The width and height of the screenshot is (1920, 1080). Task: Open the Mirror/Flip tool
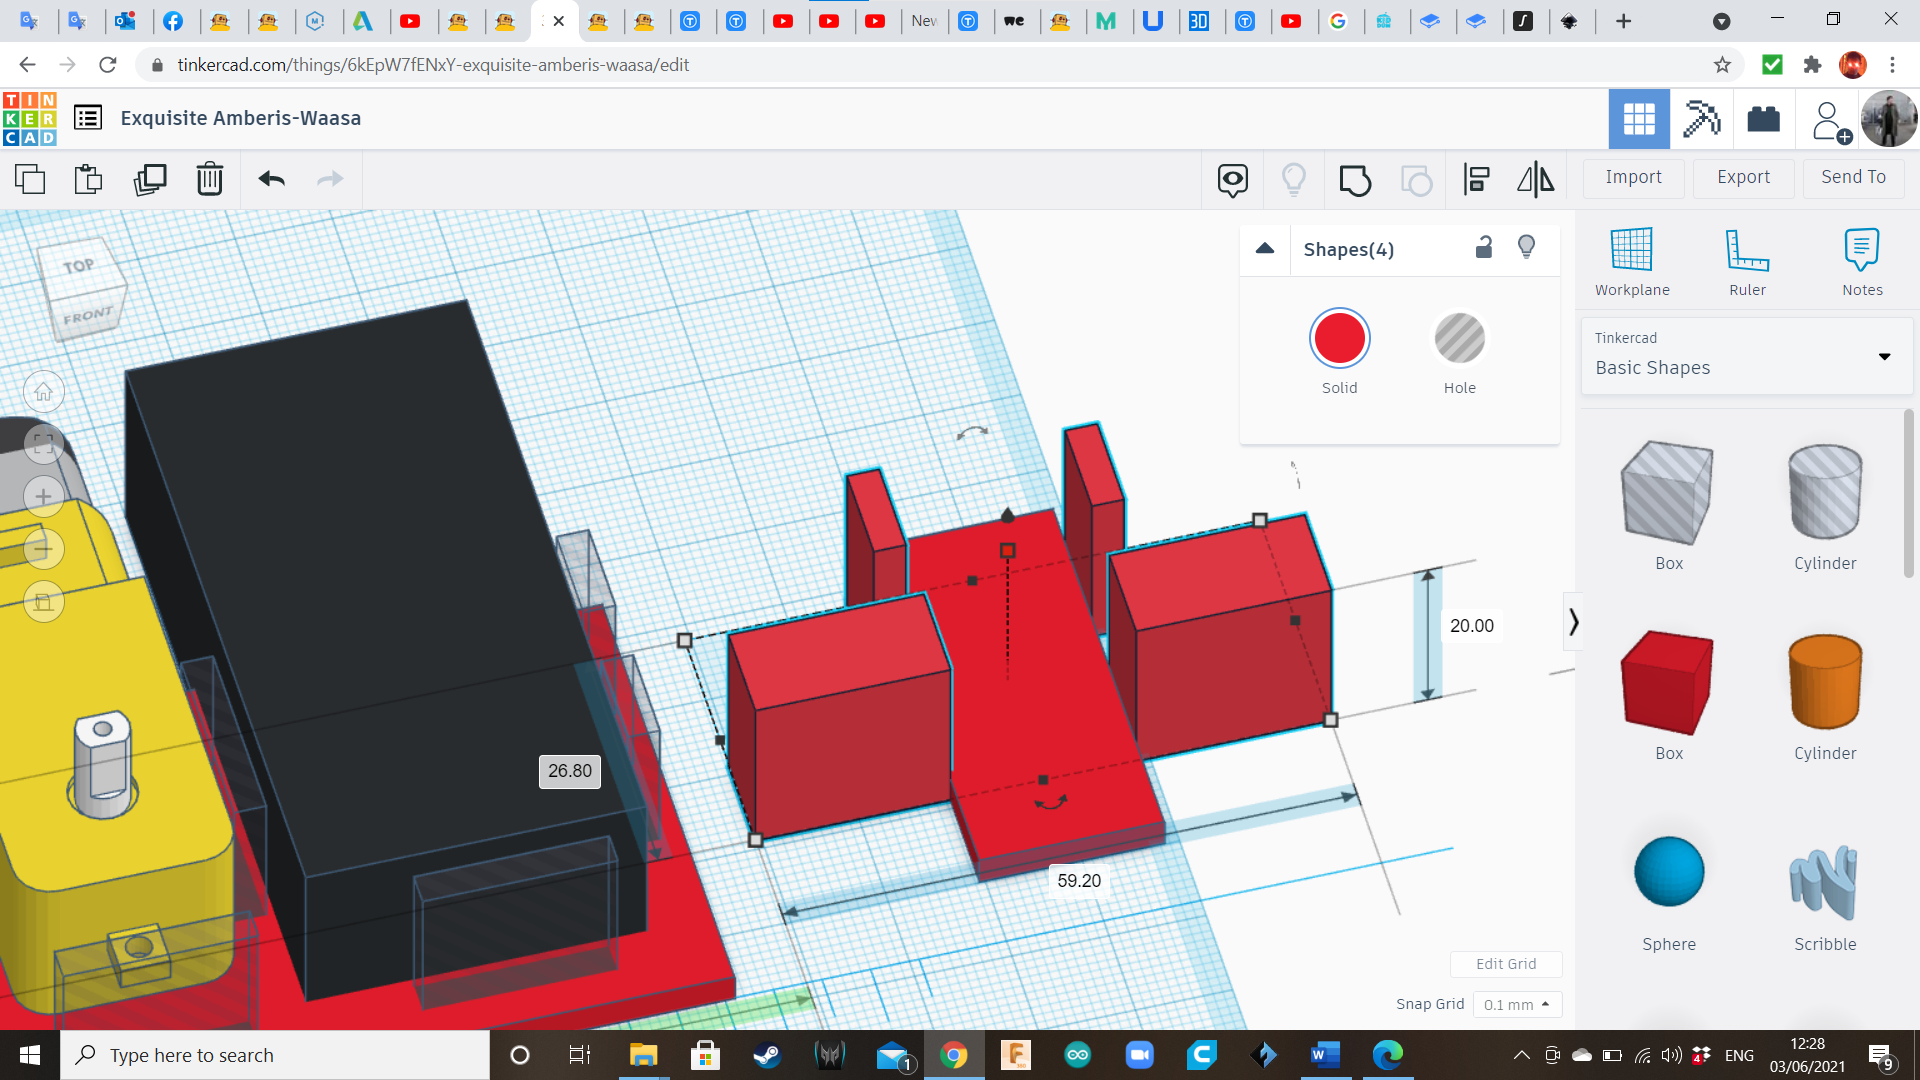coord(1535,180)
